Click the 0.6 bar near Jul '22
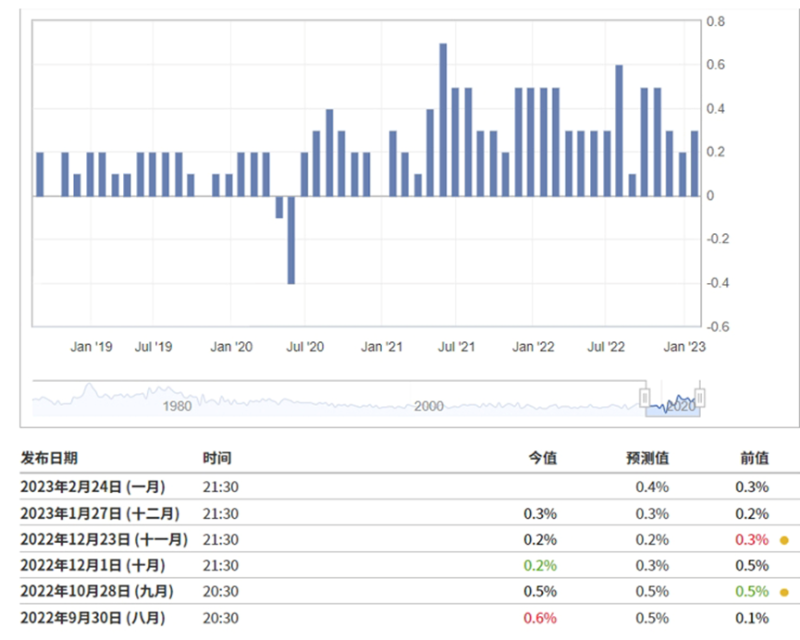Image resolution: width=800 pixels, height=640 pixels. click(x=620, y=130)
